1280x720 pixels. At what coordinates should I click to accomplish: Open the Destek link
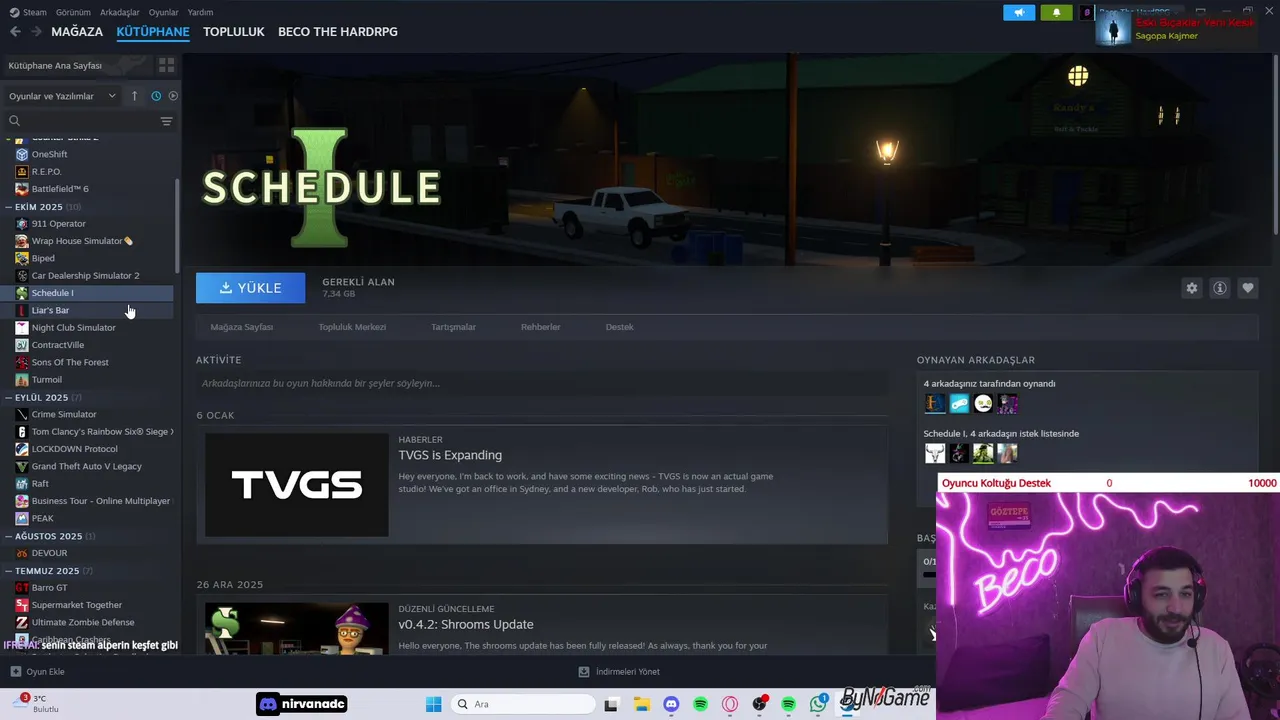click(x=619, y=327)
